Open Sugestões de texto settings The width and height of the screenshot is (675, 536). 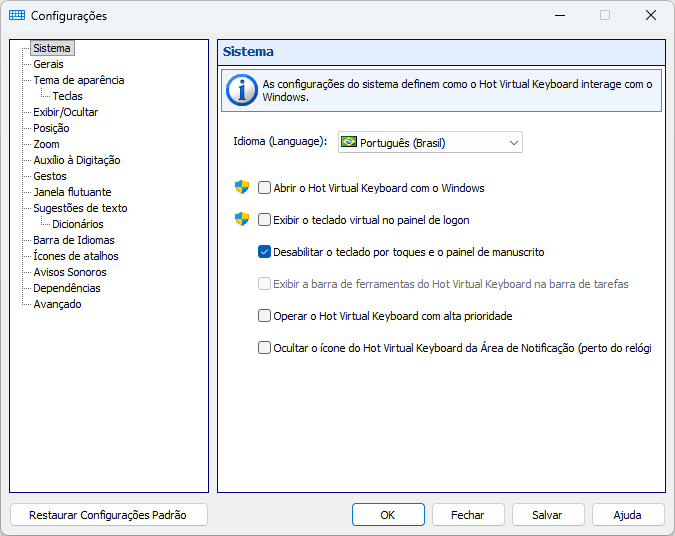pos(80,208)
